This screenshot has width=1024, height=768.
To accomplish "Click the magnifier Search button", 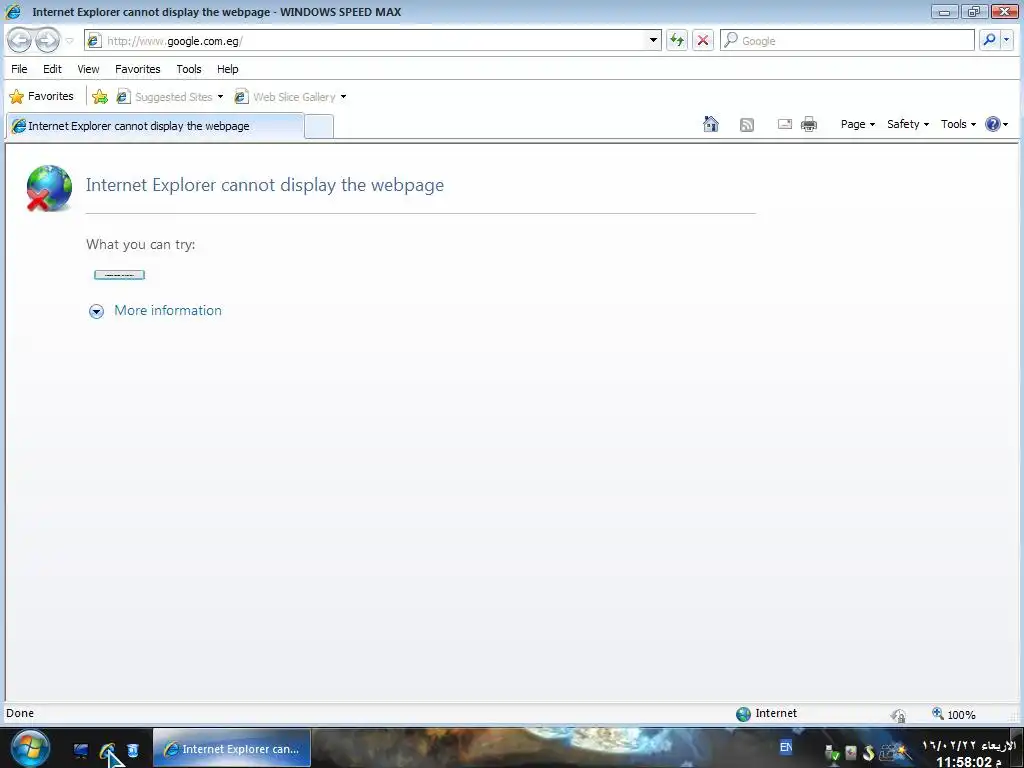I will click(x=989, y=40).
